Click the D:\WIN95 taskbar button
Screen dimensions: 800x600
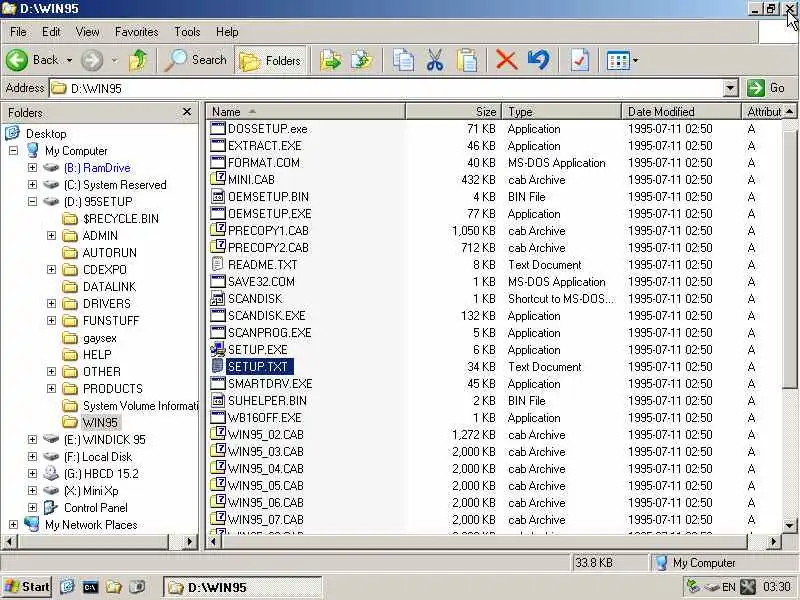point(242,587)
